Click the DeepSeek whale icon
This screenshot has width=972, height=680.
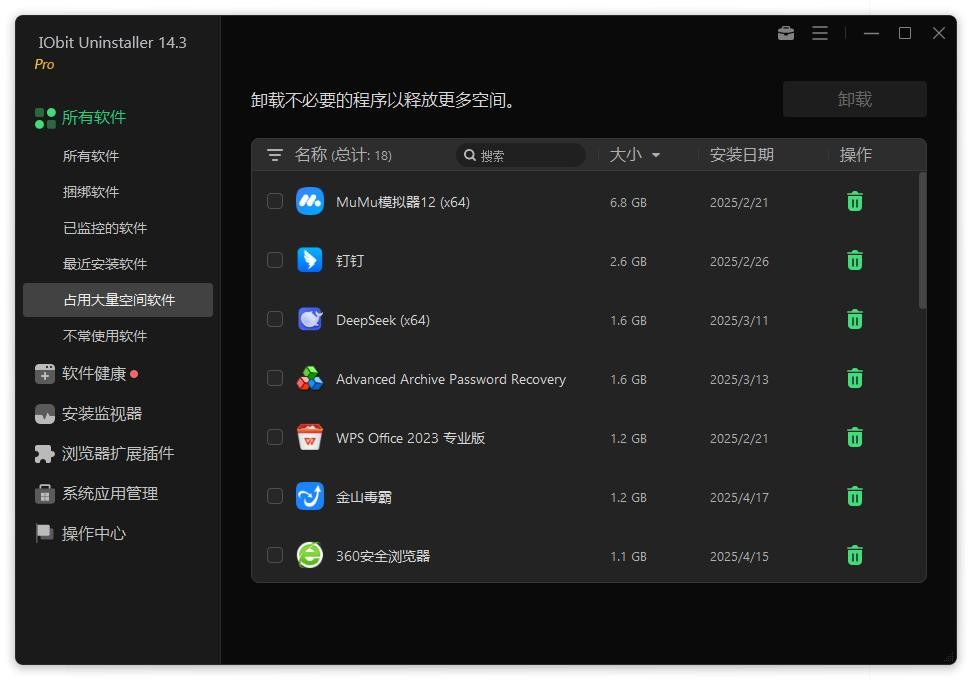pyautogui.click(x=309, y=319)
